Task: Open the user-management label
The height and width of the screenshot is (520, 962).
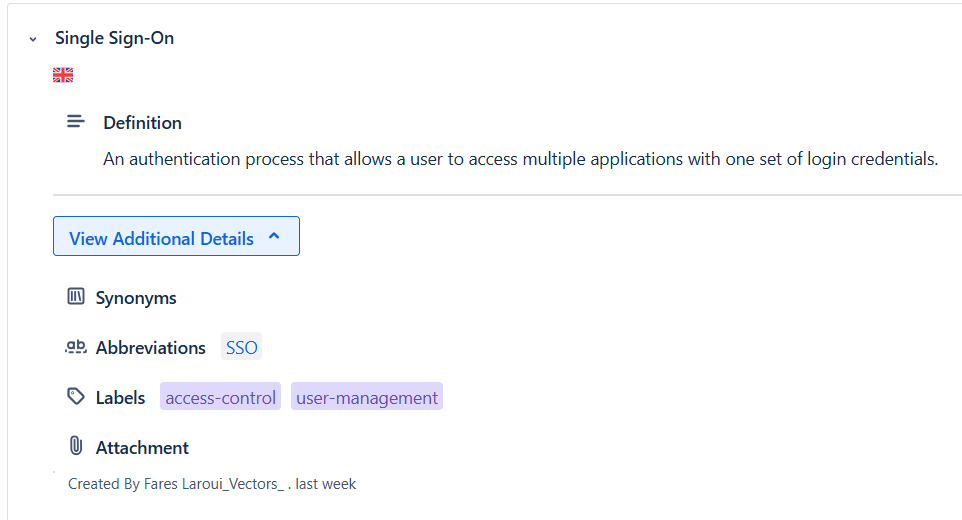Action: (x=367, y=398)
